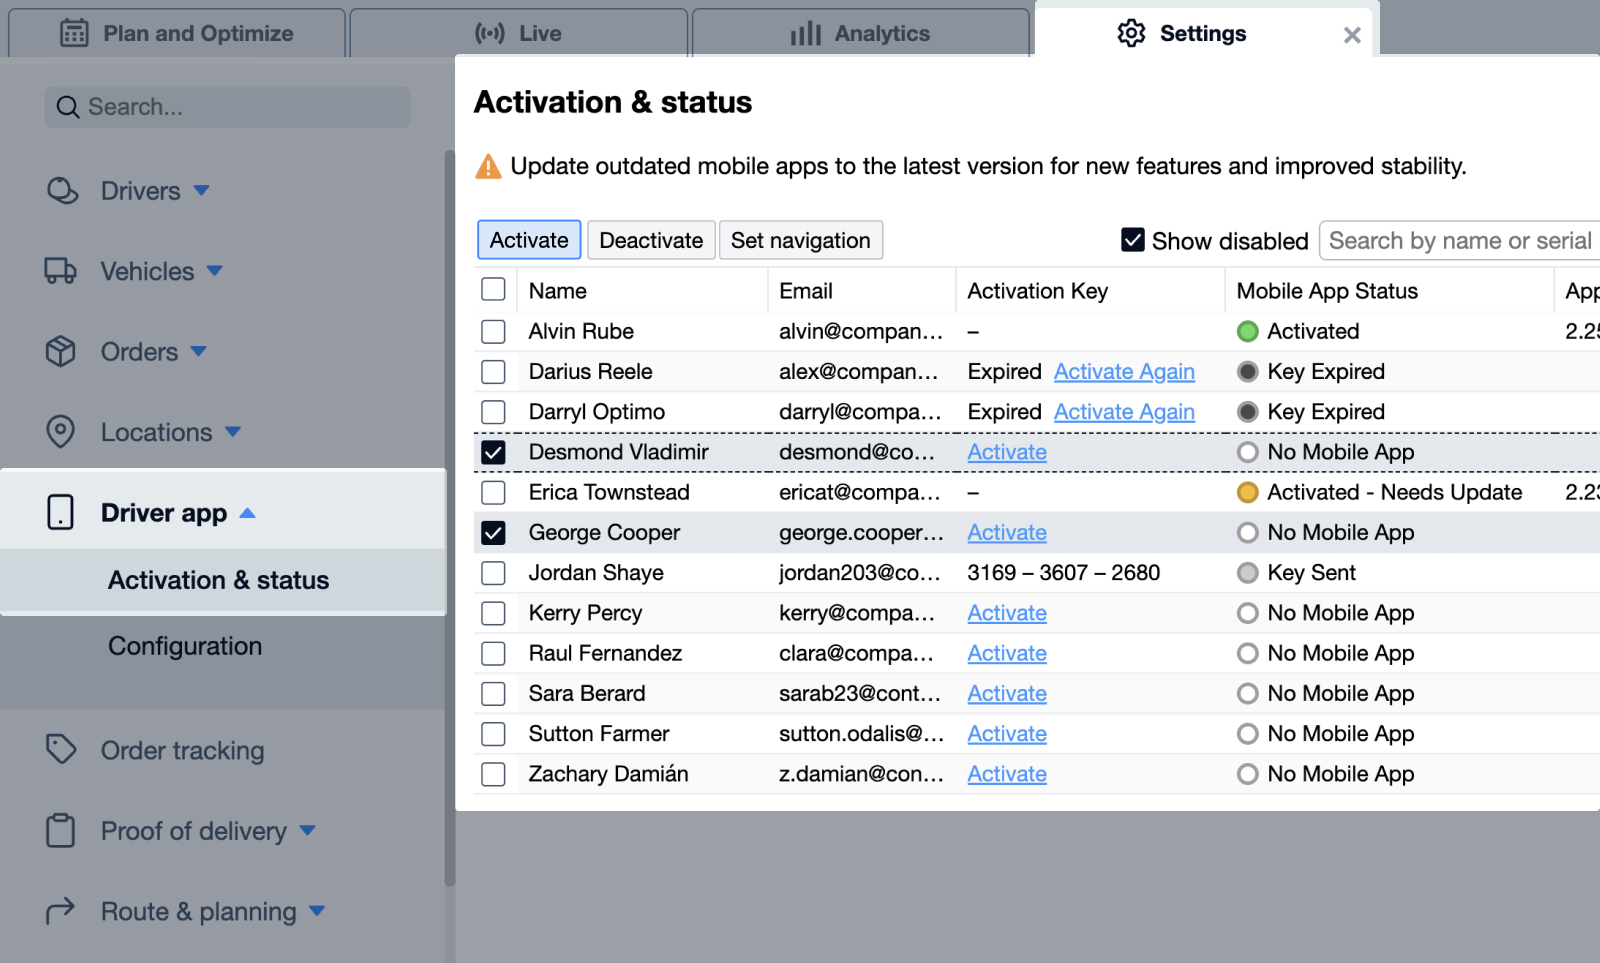
Task: Click Activate Again link for Darryl Optimo
Action: pyautogui.click(x=1124, y=412)
